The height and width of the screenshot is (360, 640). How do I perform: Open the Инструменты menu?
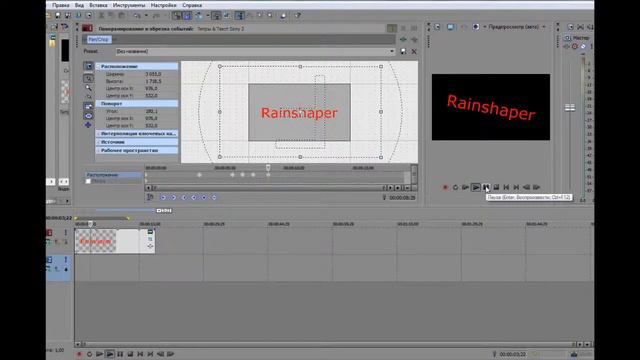click(129, 5)
